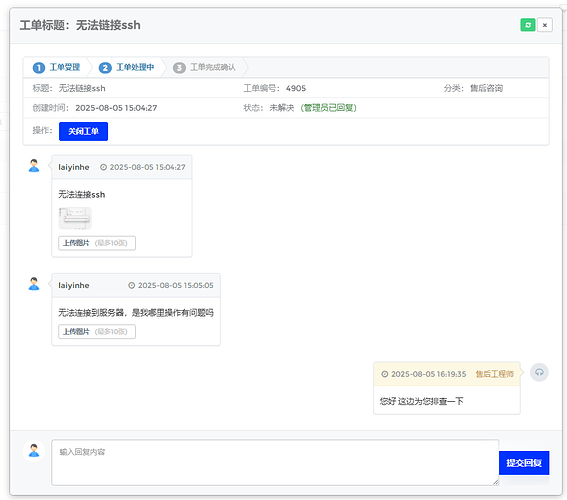Click 上传图片 under 无法连接ssh message

pos(97,243)
